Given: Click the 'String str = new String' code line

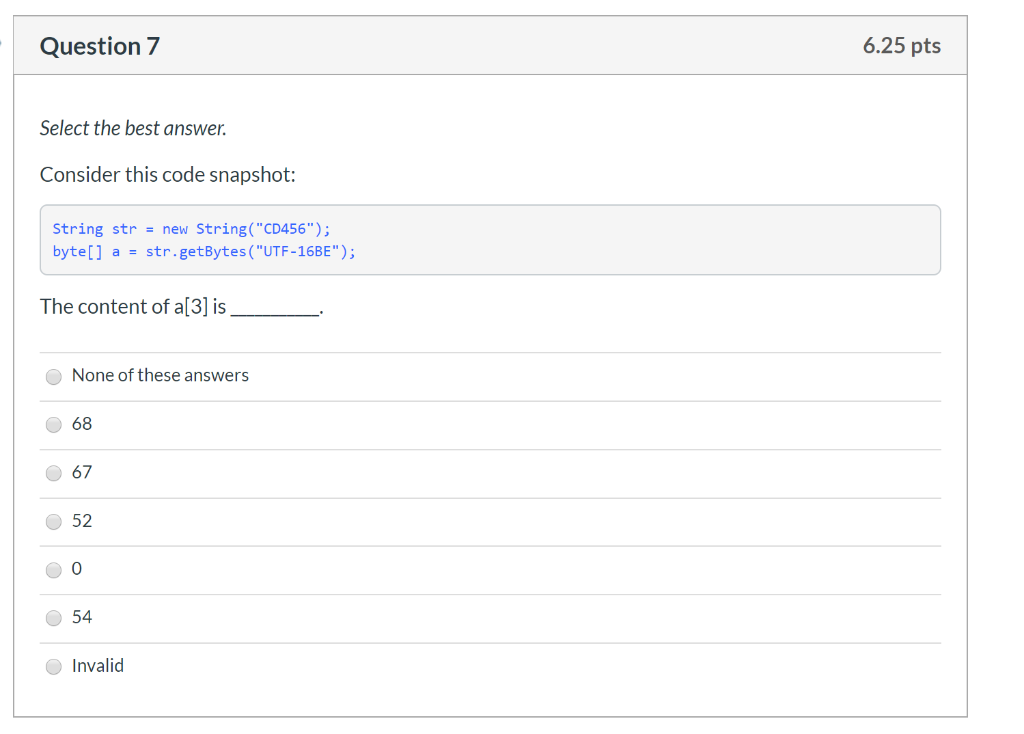Looking at the screenshot, I should (191, 229).
